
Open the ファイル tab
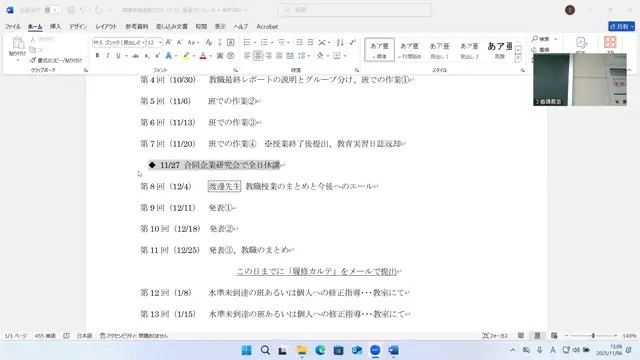tap(13, 27)
